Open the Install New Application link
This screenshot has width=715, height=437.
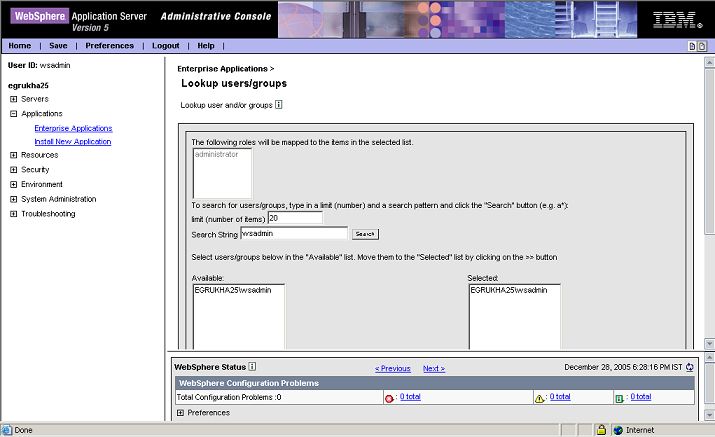pos(73,142)
